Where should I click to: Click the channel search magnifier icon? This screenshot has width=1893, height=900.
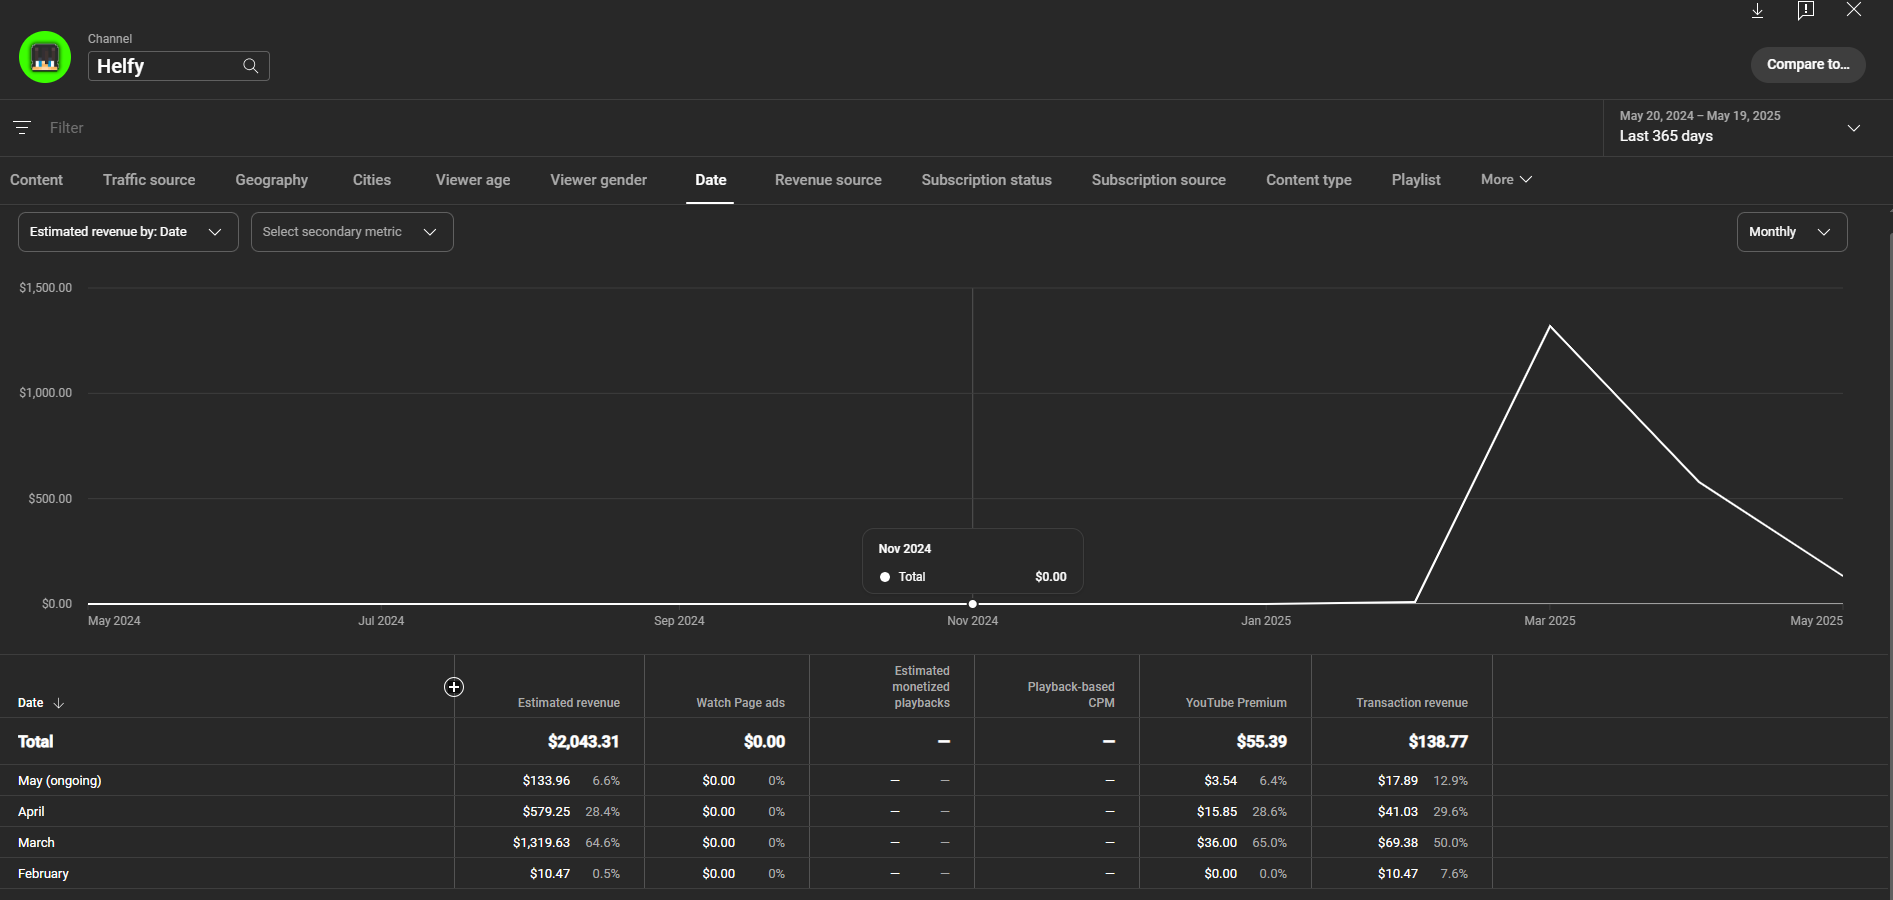251,66
